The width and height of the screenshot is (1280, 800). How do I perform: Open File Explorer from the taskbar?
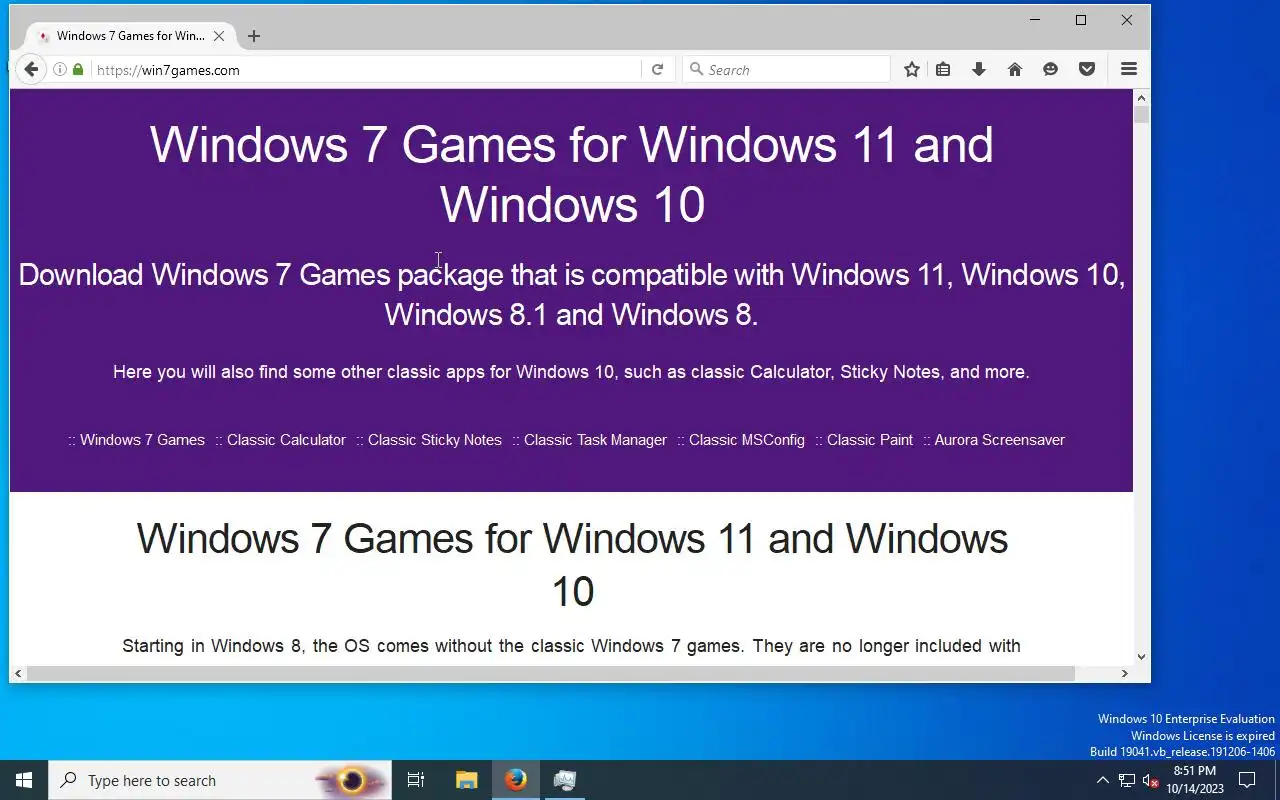click(x=466, y=780)
